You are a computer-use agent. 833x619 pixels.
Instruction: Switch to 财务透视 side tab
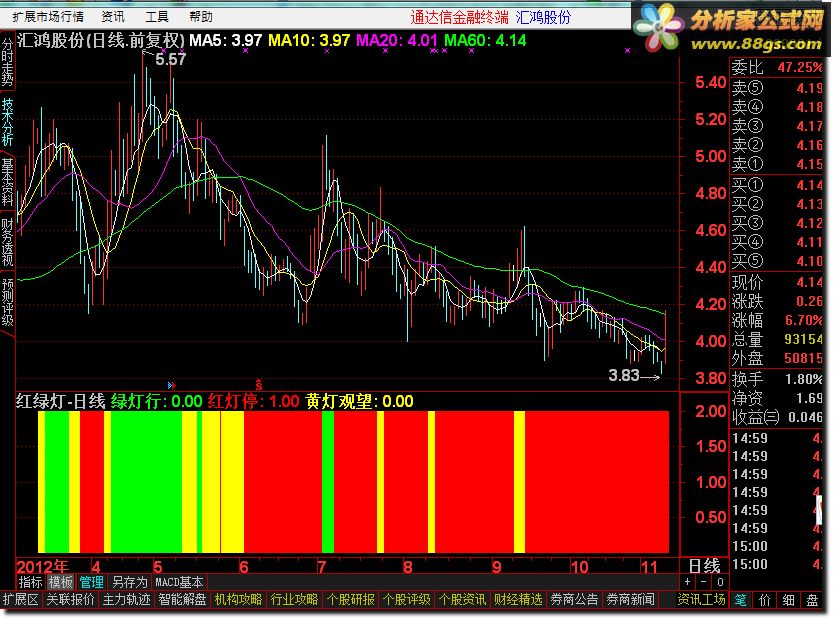click(7, 242)
